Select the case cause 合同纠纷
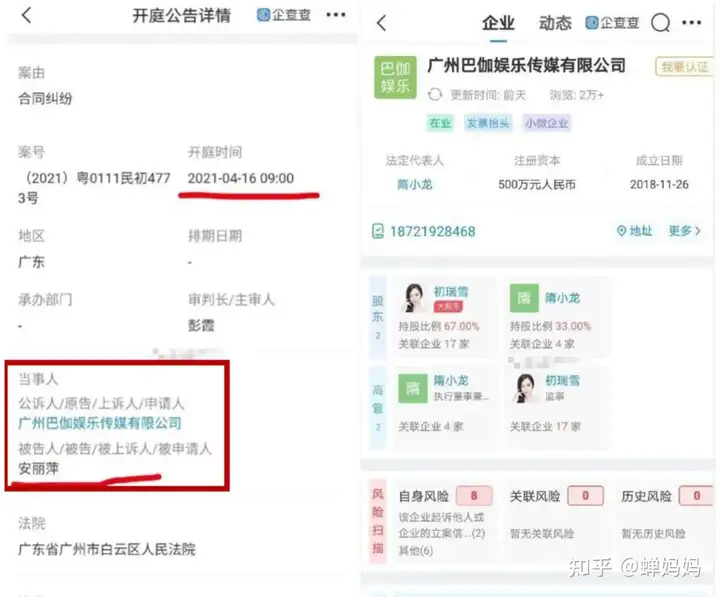720x597 pixels. [45, 98]
